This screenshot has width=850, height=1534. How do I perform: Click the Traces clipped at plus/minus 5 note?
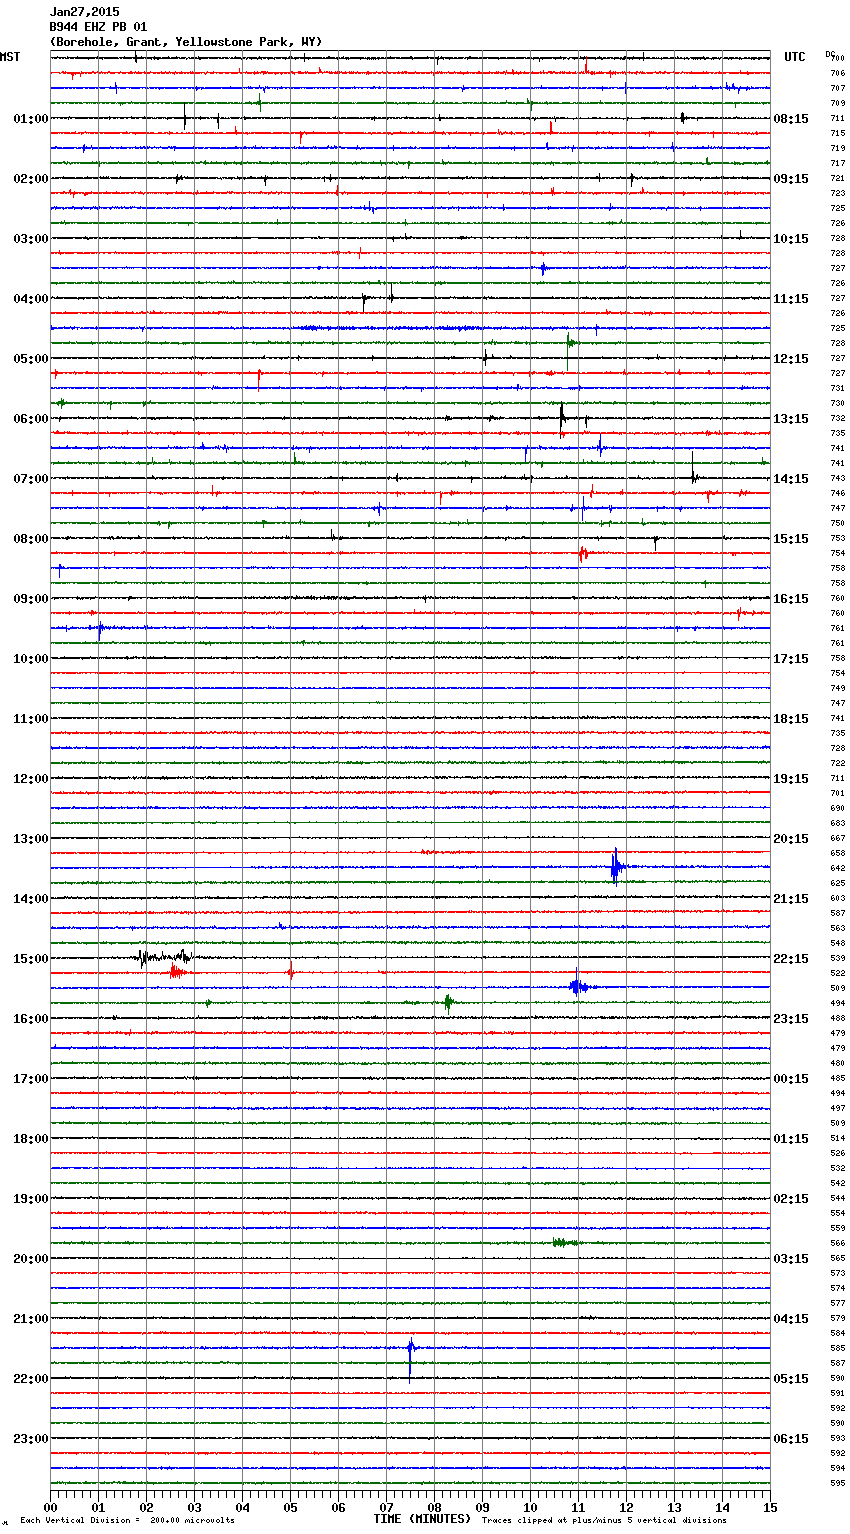coord(604,1520)
